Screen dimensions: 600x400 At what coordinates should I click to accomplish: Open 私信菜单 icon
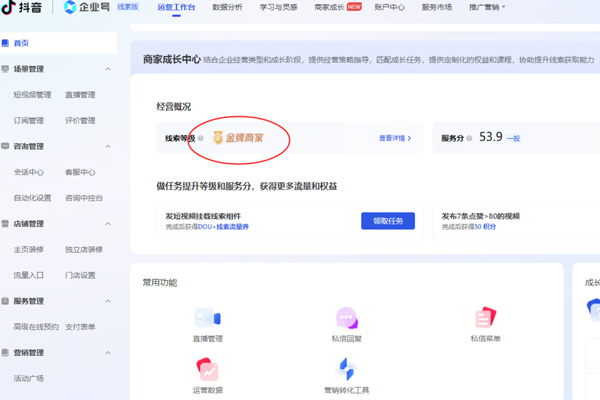pos(485,317)
